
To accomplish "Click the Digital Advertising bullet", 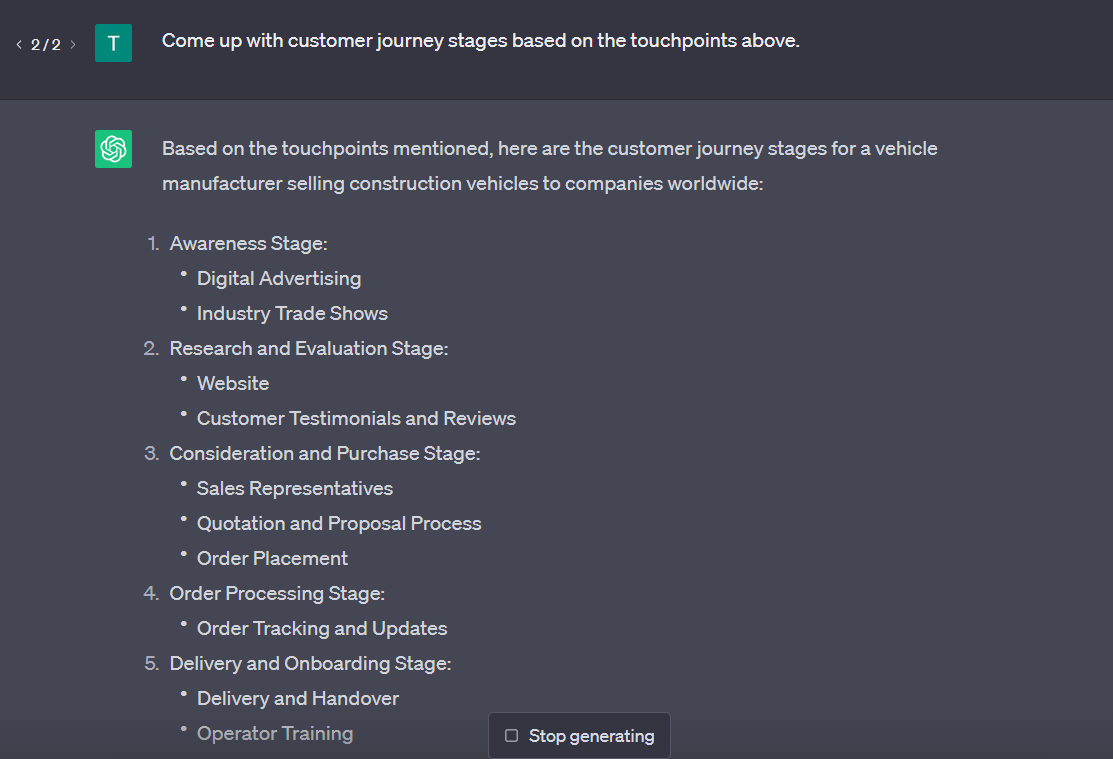I will [x=279, y=278].
